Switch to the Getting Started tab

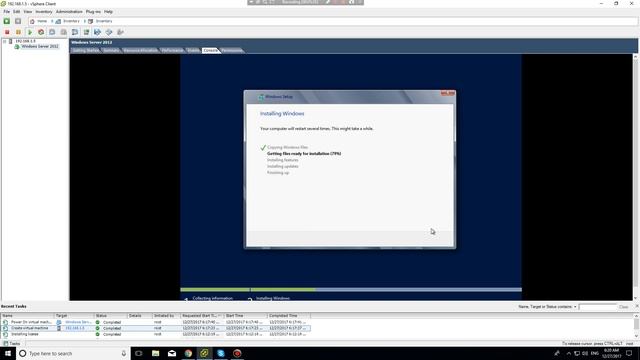[x=86, y=51]
